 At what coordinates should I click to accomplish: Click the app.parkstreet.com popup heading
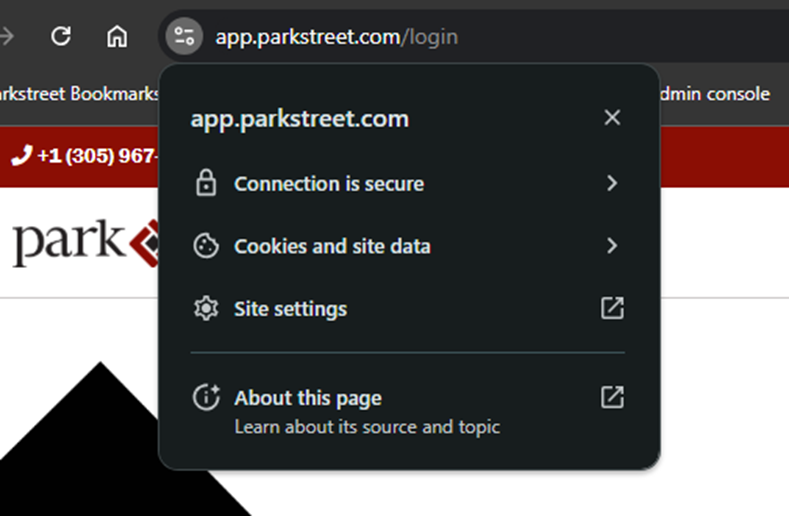(300, 119)
